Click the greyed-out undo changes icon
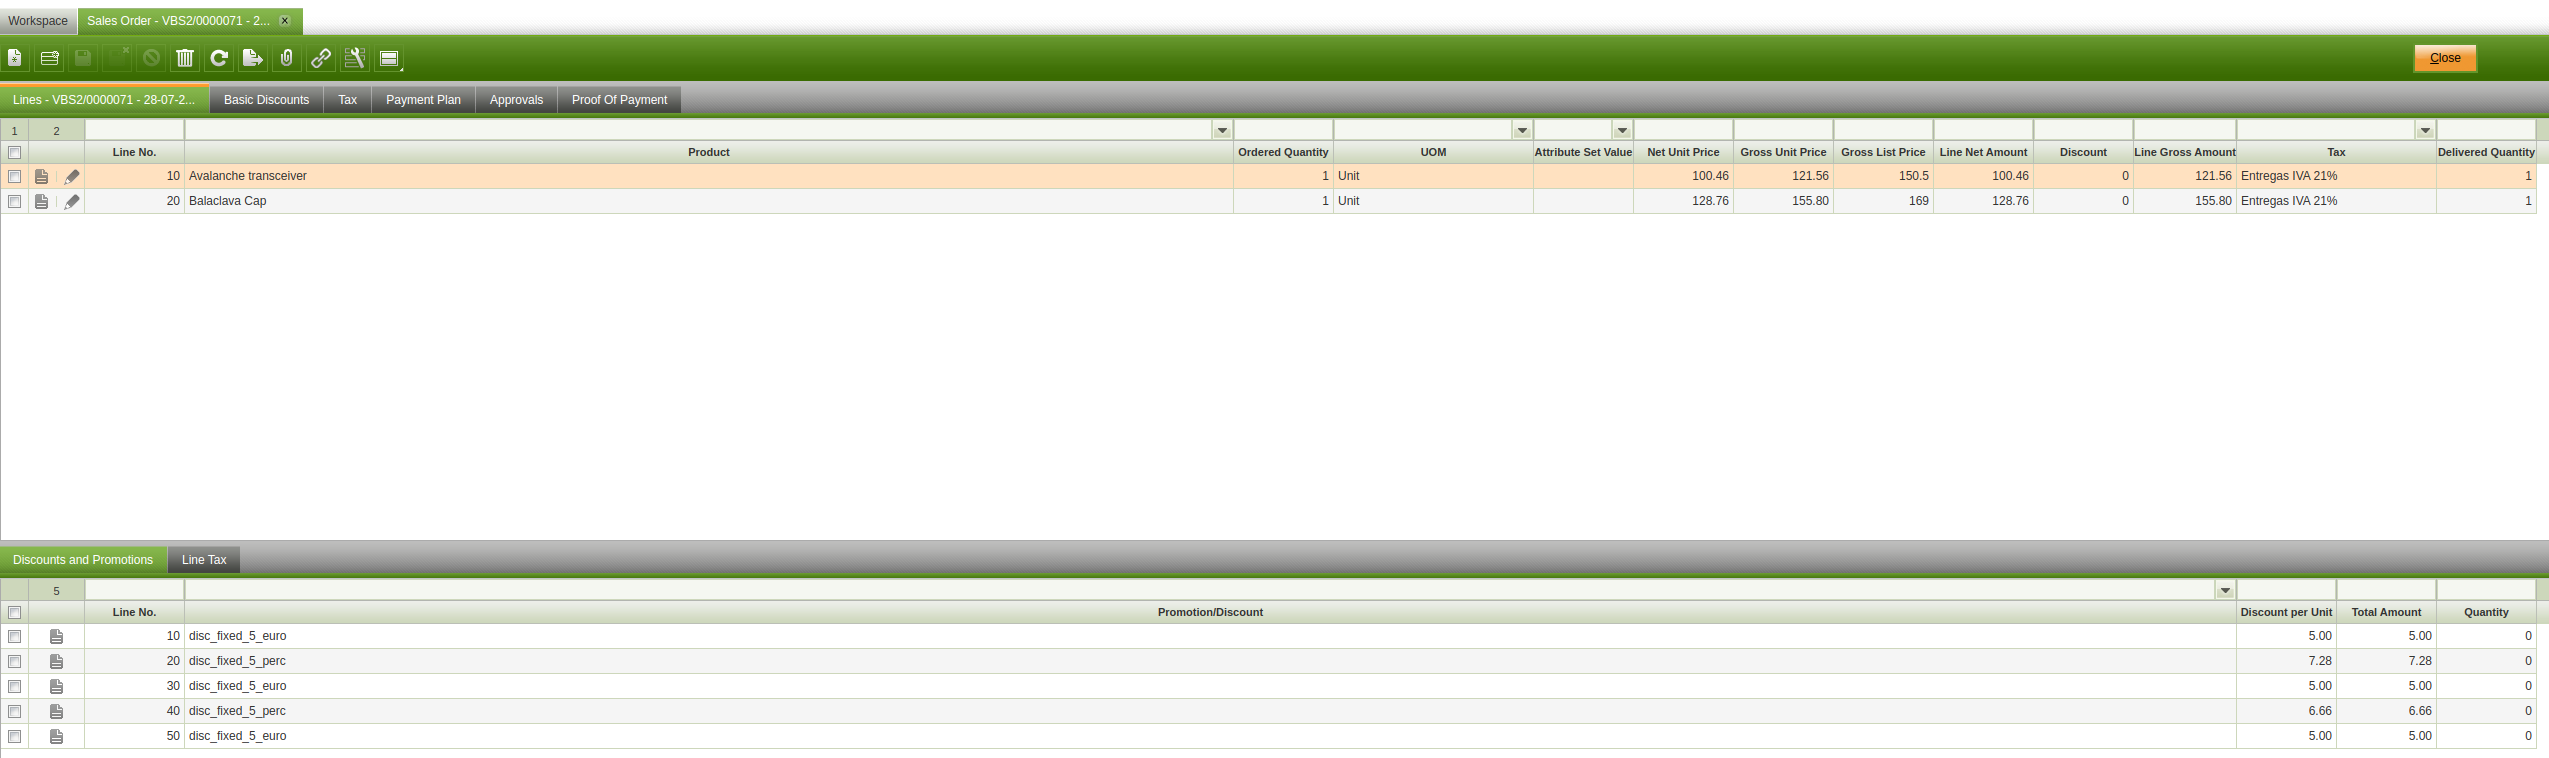 click(151, 58)
